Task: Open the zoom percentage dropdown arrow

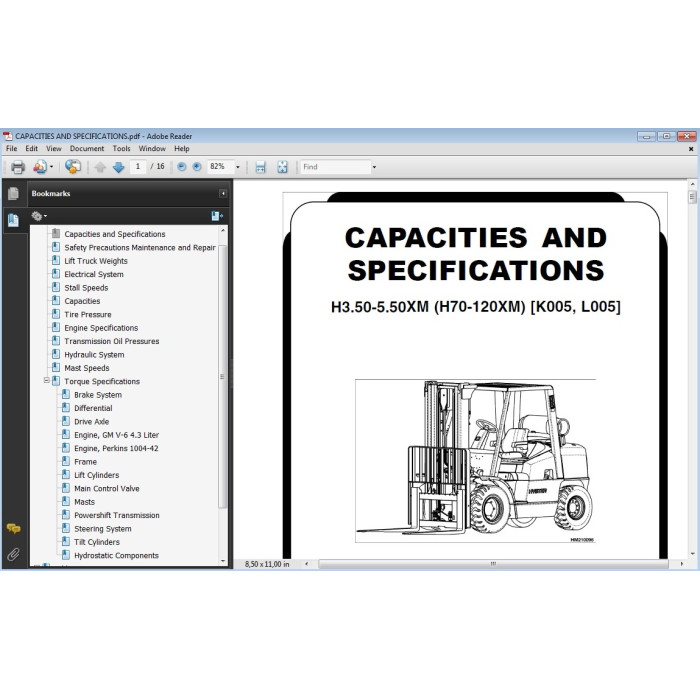Action: [238, 167]
